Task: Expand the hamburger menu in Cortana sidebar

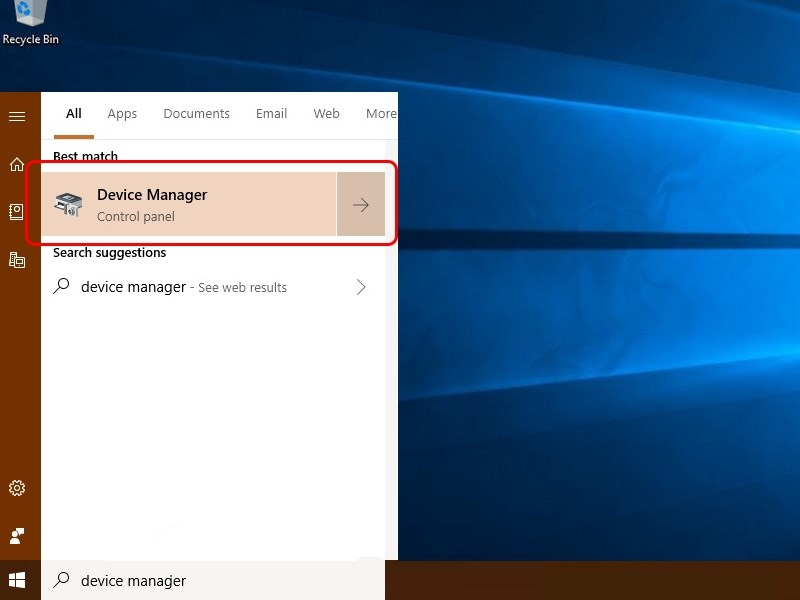Action: (x=17, y=117)
